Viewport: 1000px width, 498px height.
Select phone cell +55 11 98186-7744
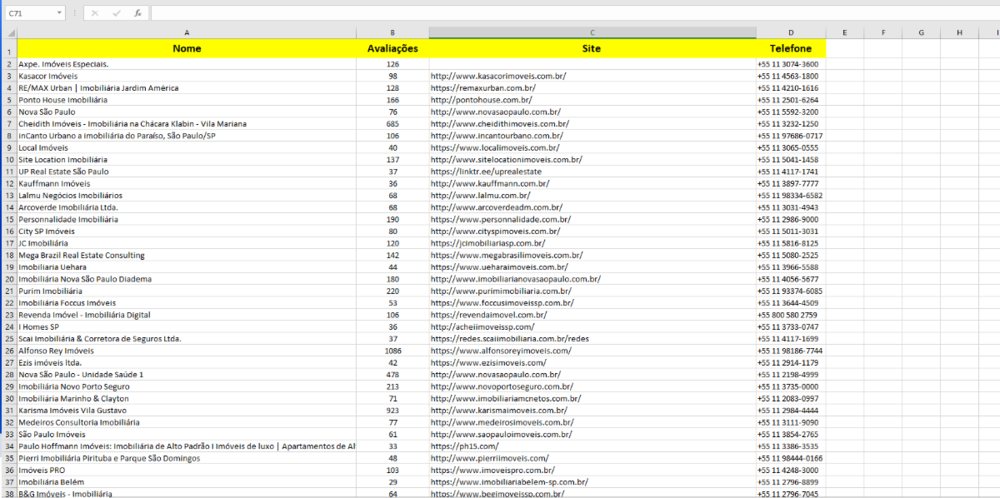(791, 351)
